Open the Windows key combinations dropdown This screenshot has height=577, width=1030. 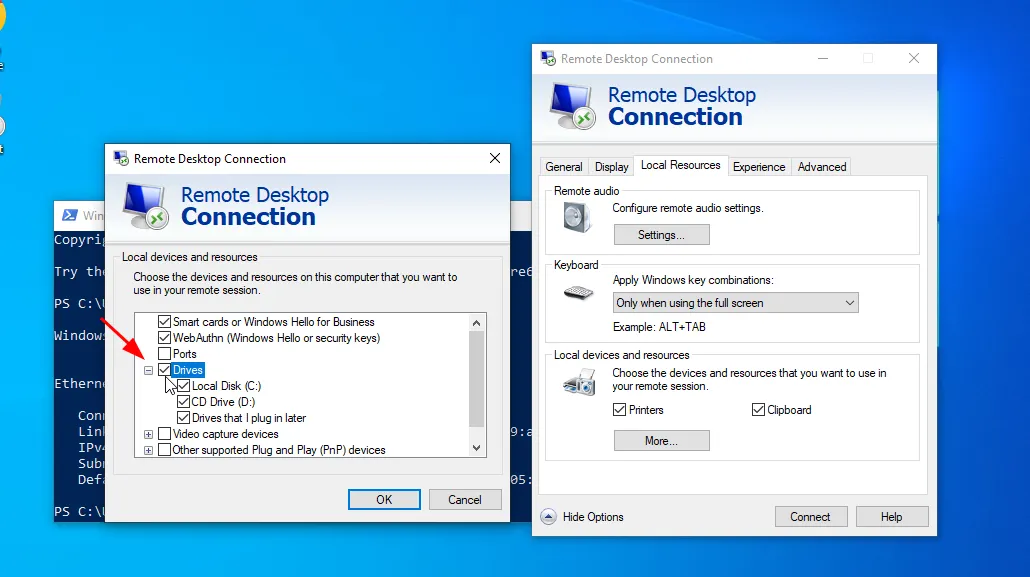[x=736, y=303]
